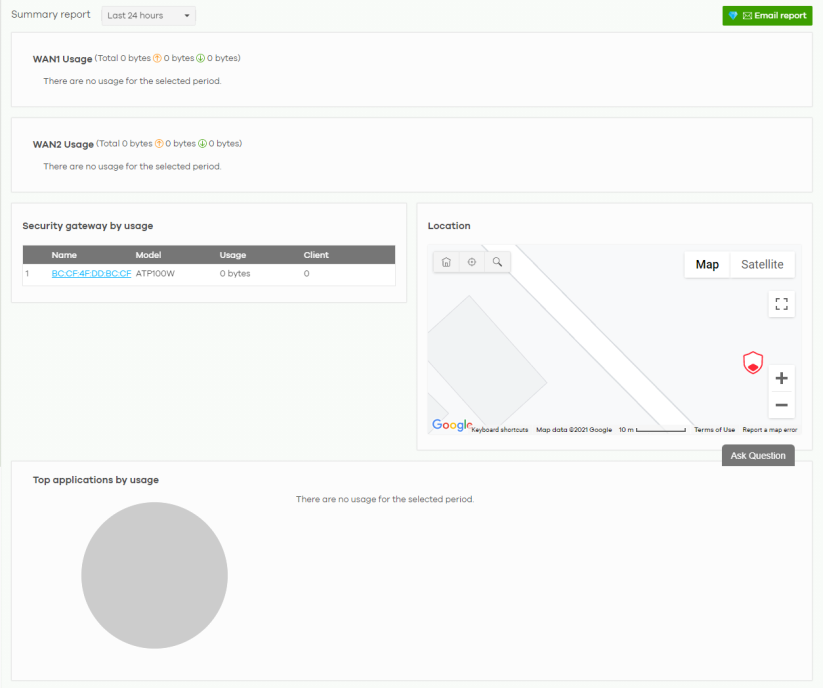Select the Map view tab
Viewport: 823px width, 688px height.
[707, 265]
